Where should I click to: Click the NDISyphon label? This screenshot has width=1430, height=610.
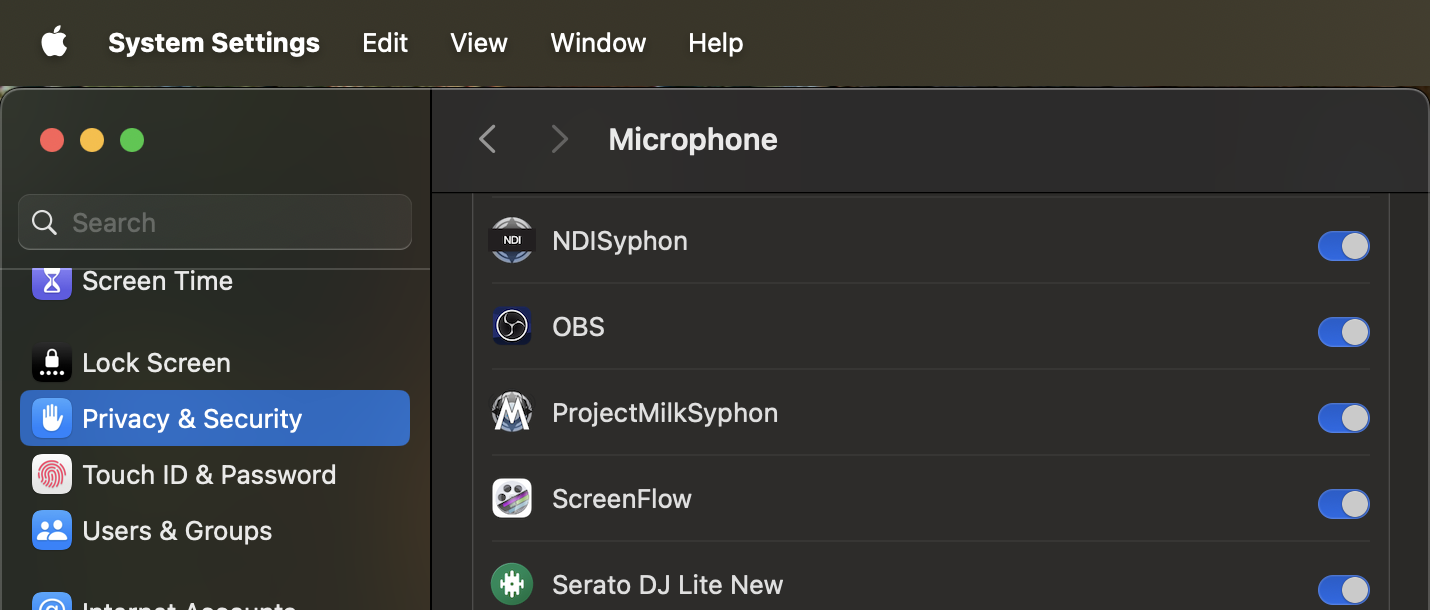[x=620, y=241]
